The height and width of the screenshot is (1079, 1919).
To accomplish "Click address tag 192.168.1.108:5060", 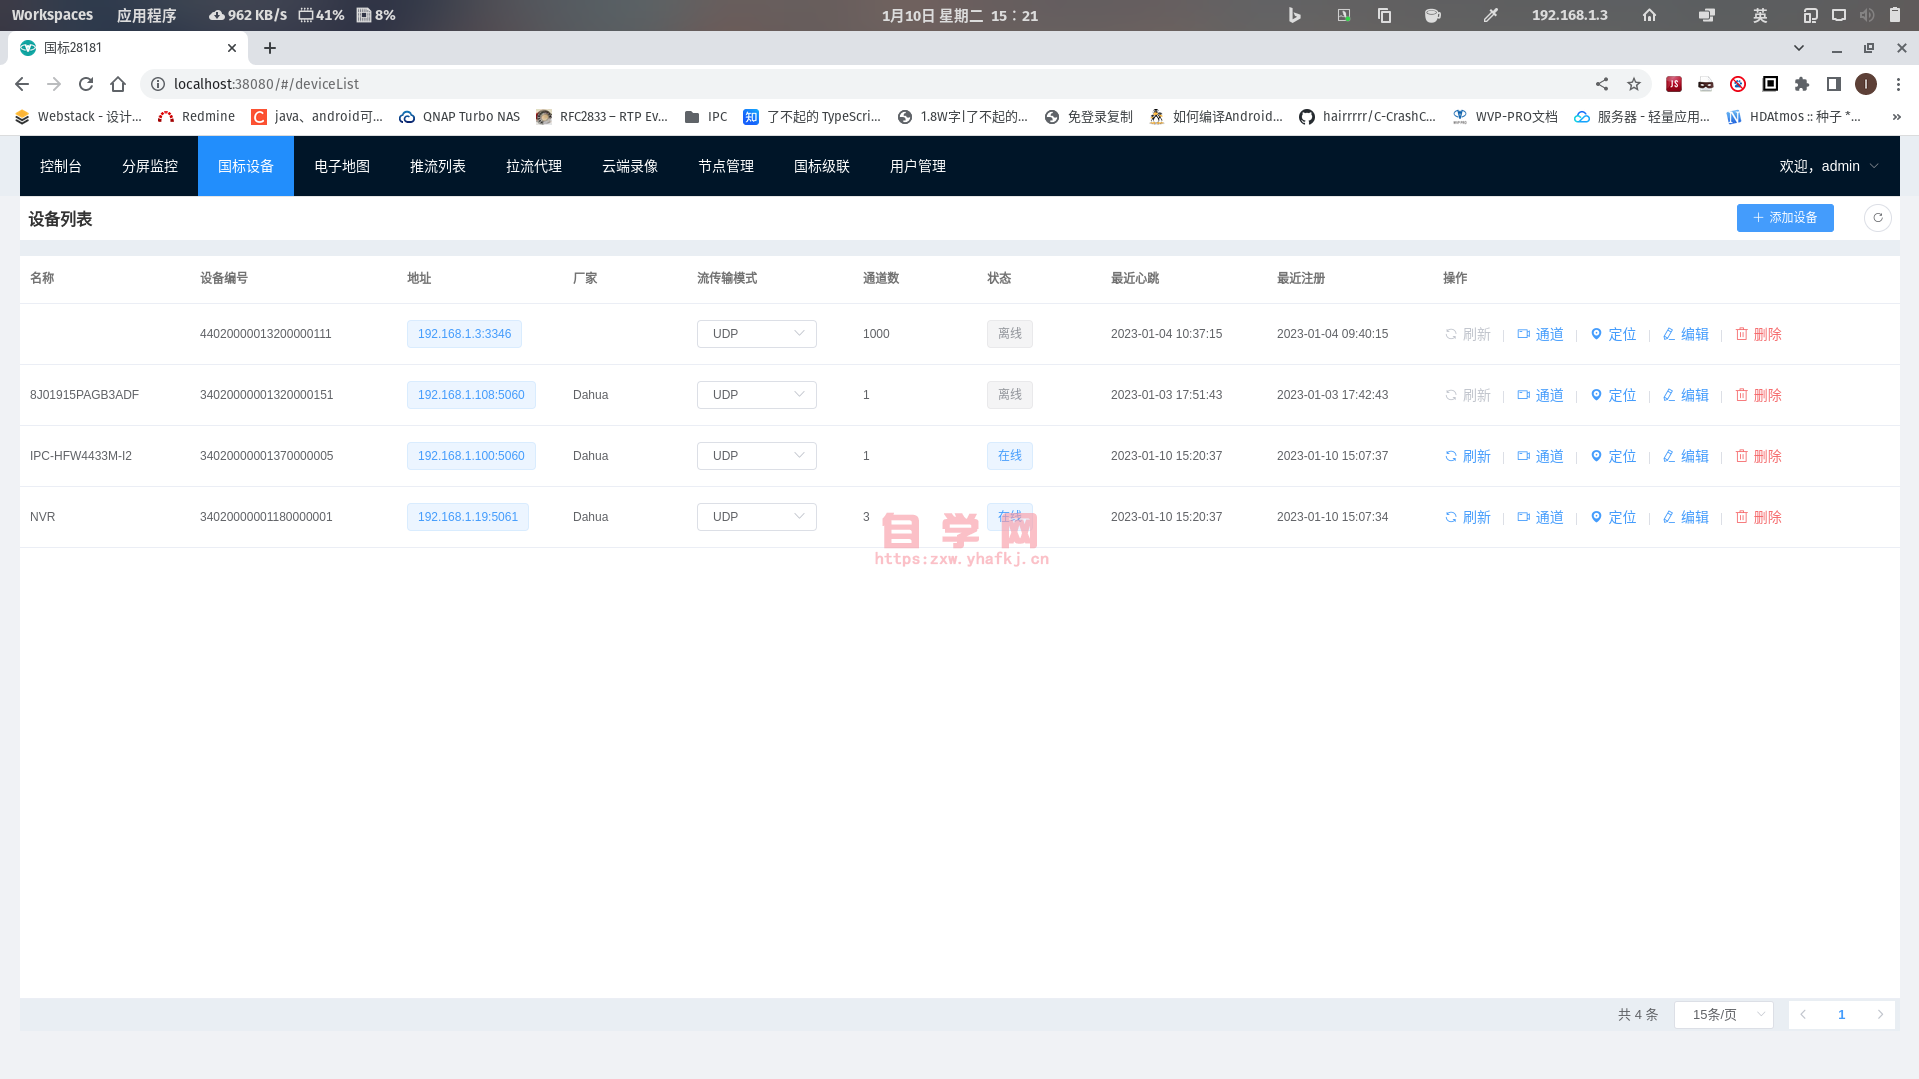I will coord(471,395).
